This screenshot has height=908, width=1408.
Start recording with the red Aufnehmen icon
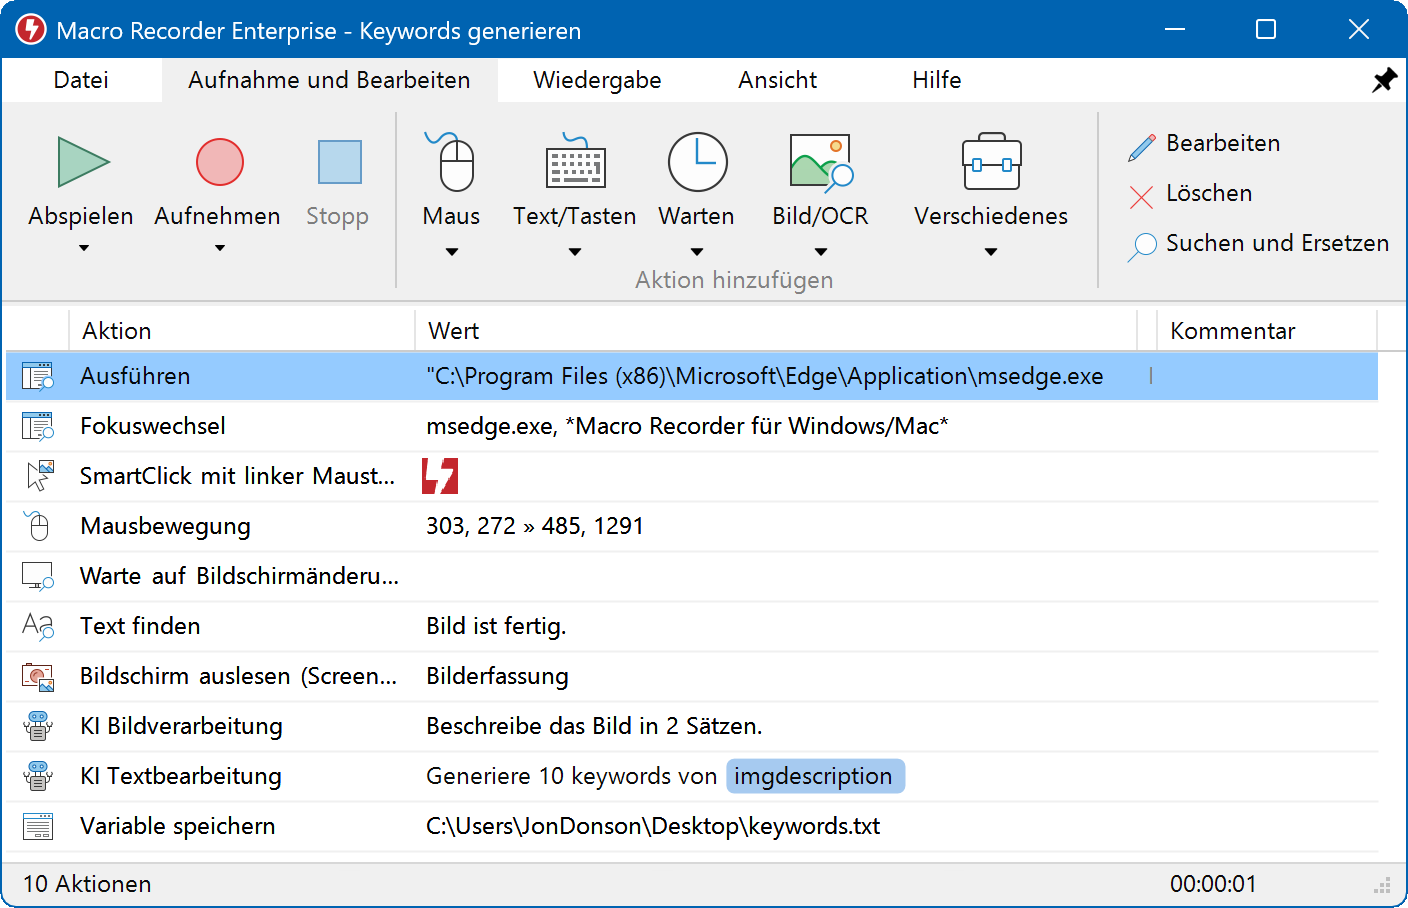point(219,162)
